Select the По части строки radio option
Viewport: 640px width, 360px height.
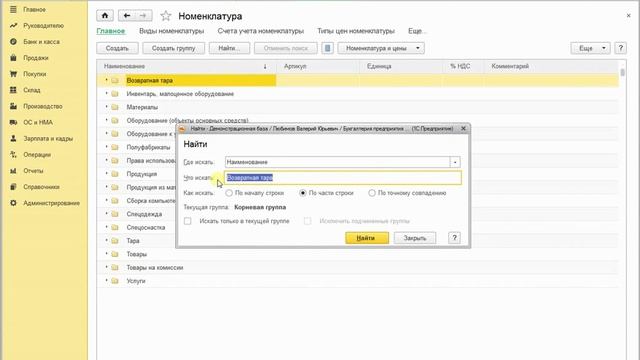pos(303,193)
